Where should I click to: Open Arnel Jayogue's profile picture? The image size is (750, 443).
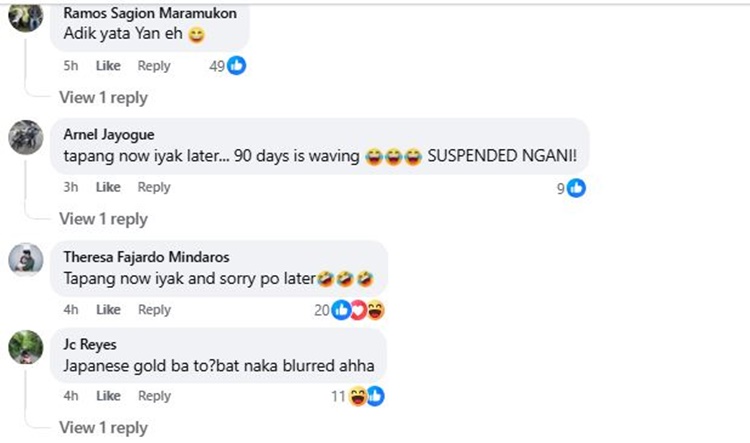(25, 137)
